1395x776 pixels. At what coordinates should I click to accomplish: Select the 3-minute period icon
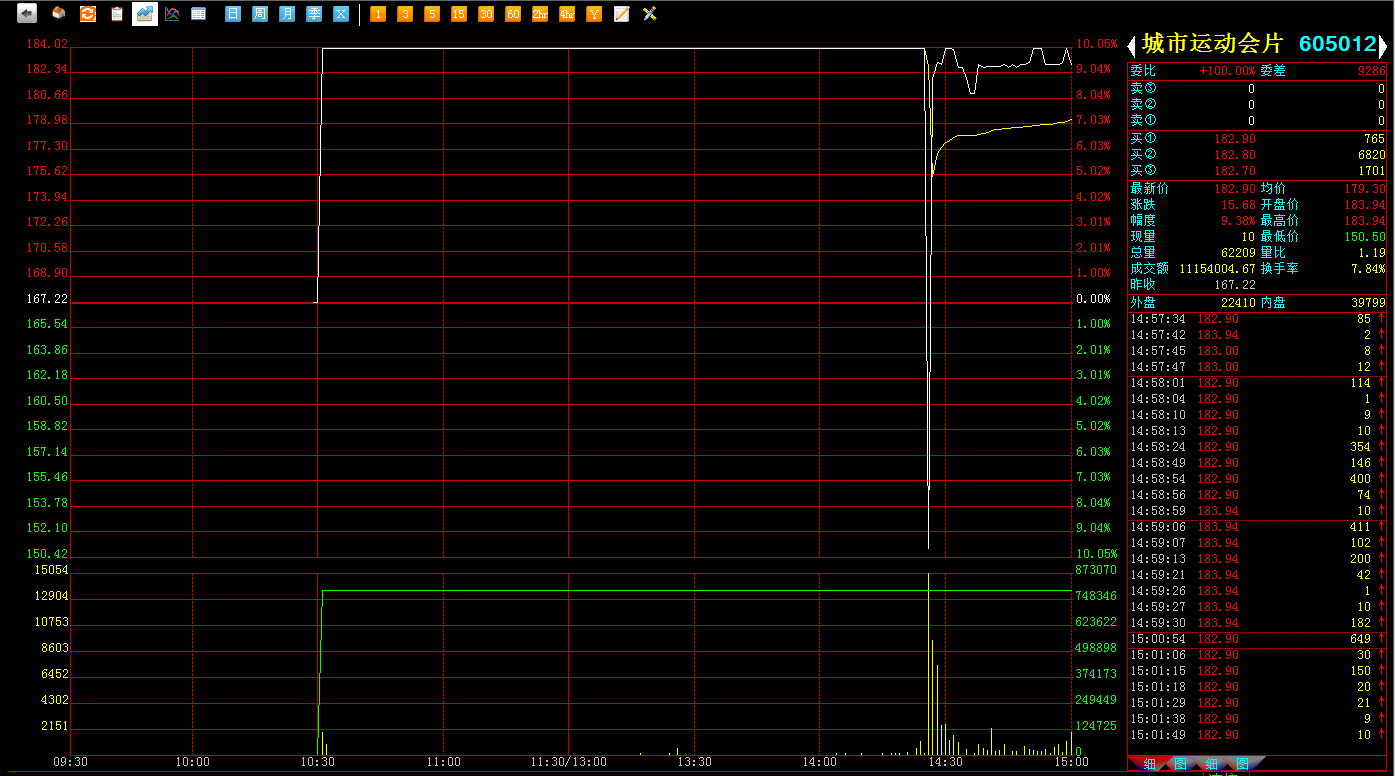pyautogui.click(x=405, y=14)
